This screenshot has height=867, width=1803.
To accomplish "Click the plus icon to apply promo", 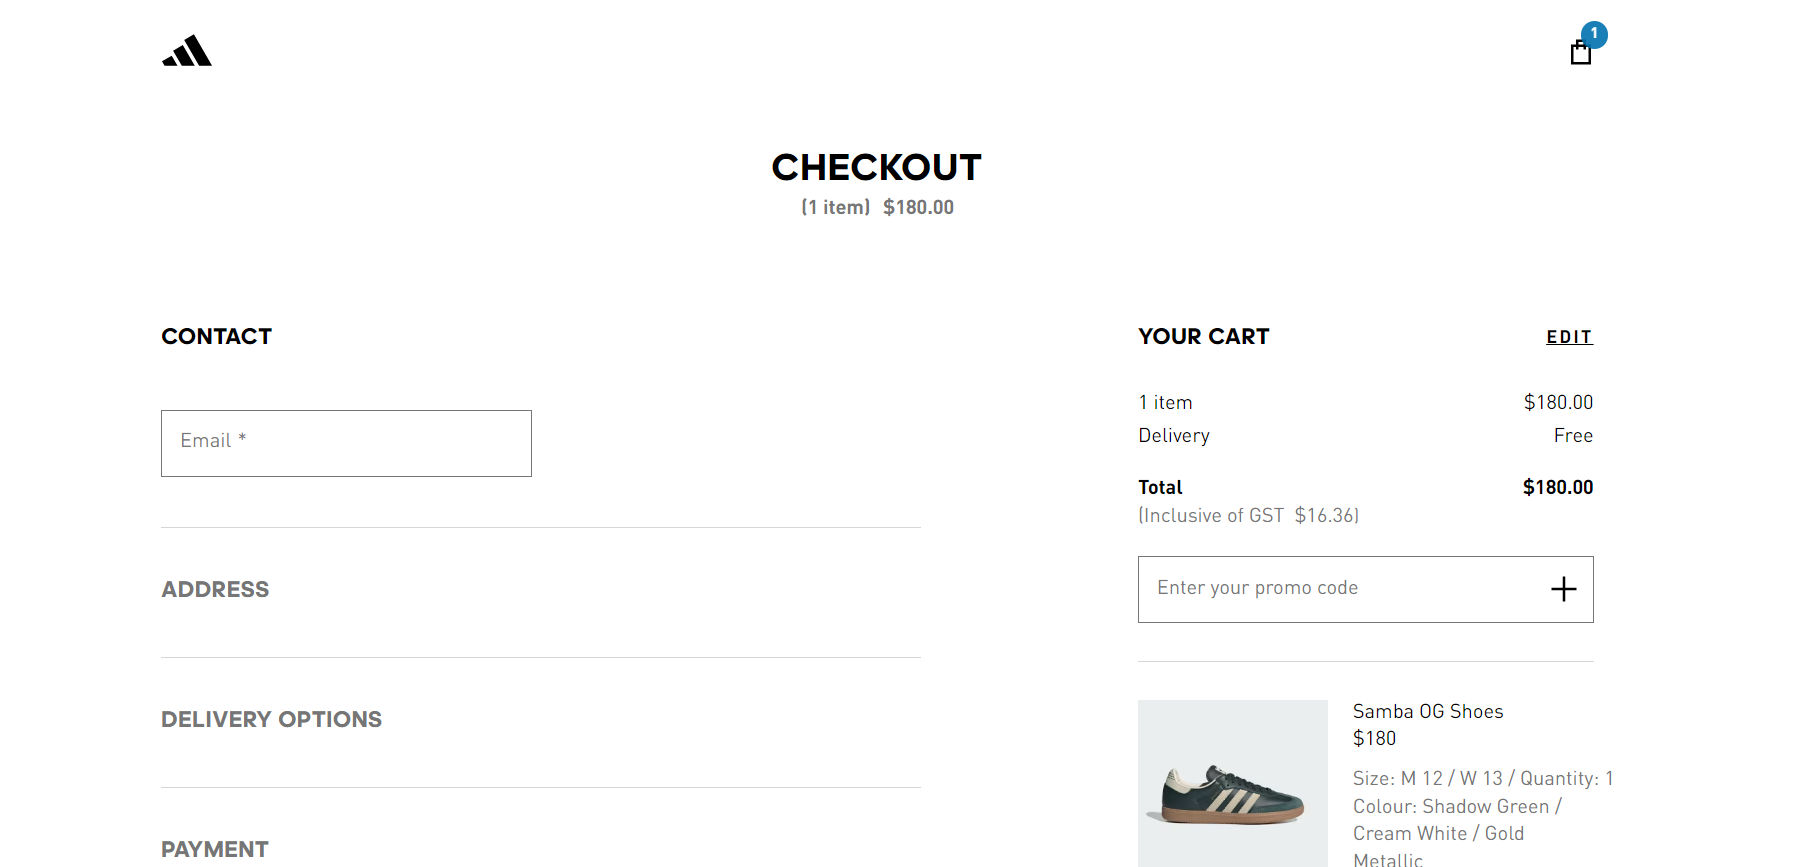I will click(x=1563, y=589).
